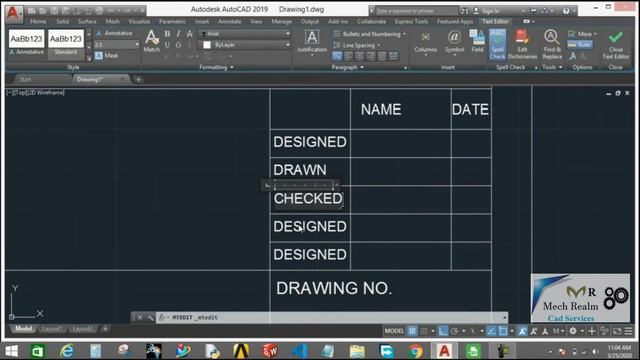Toggle Italic text formatting
The height and width of the screenshot is (360, 640).
178,34
